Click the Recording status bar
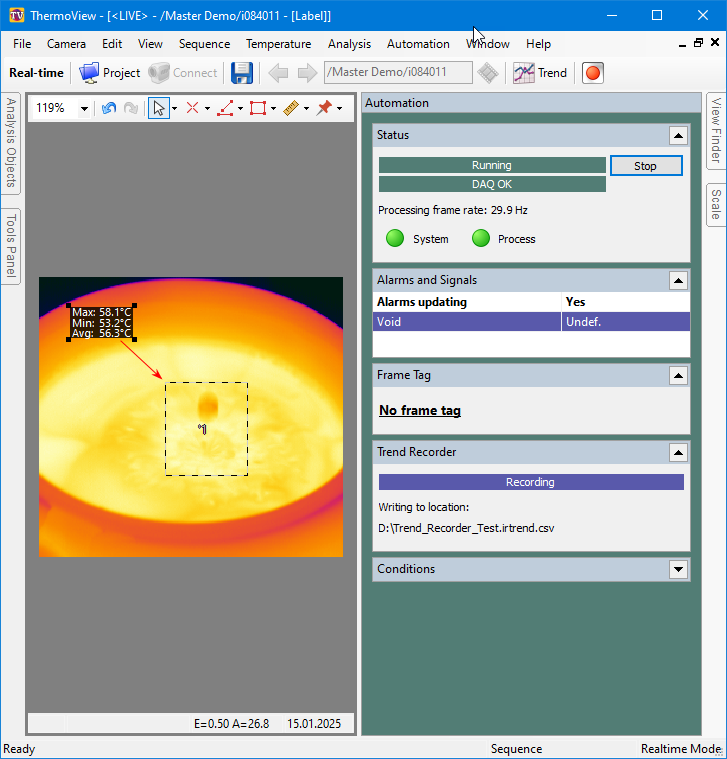The height and width of the screenshot is (759, 727). (x=531, y=482)
